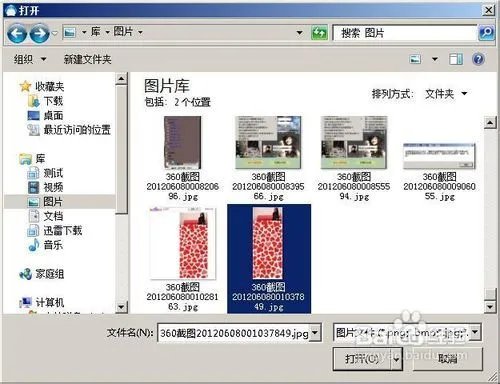Screen dimensions: 500x384
Task: Go back with the Back arrow button
Action: coord(17,33)
